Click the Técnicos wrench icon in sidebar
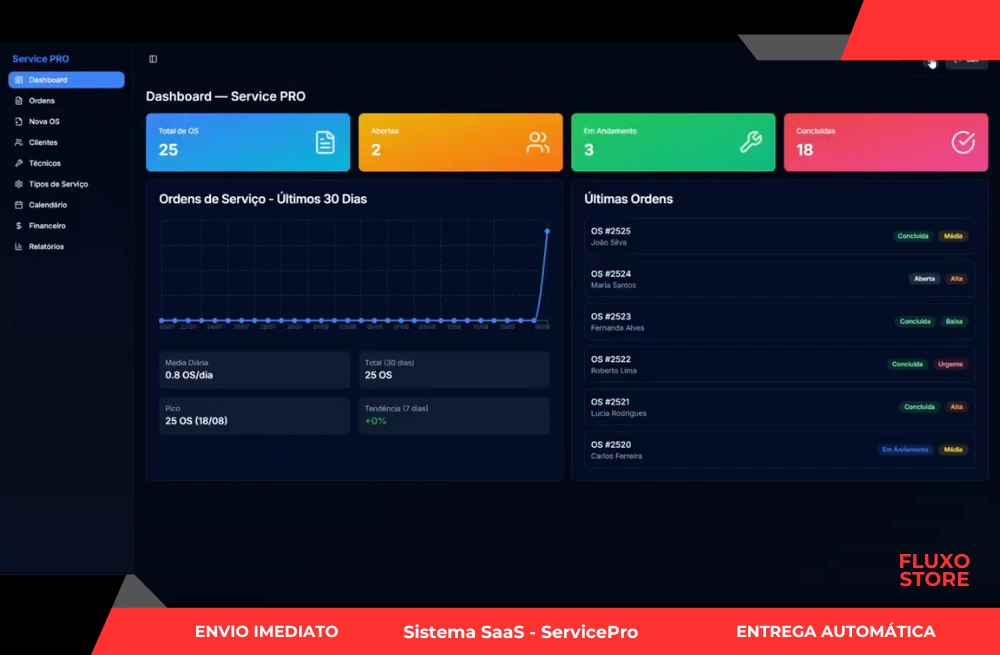Image resolution: width=1000 pixels, height=655 pixels. point(19,163)
